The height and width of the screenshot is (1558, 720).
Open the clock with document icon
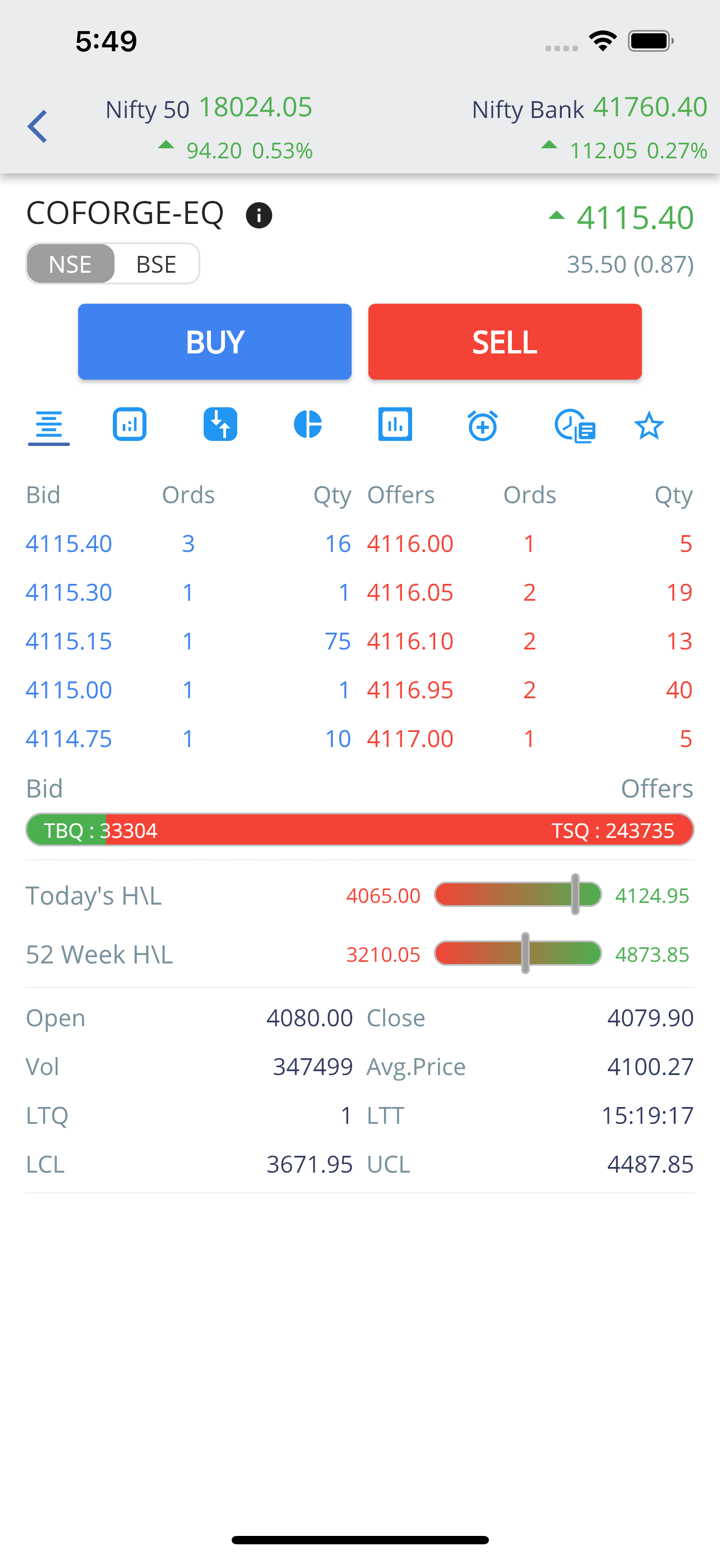pyautogui.click(x=575, y=426)
